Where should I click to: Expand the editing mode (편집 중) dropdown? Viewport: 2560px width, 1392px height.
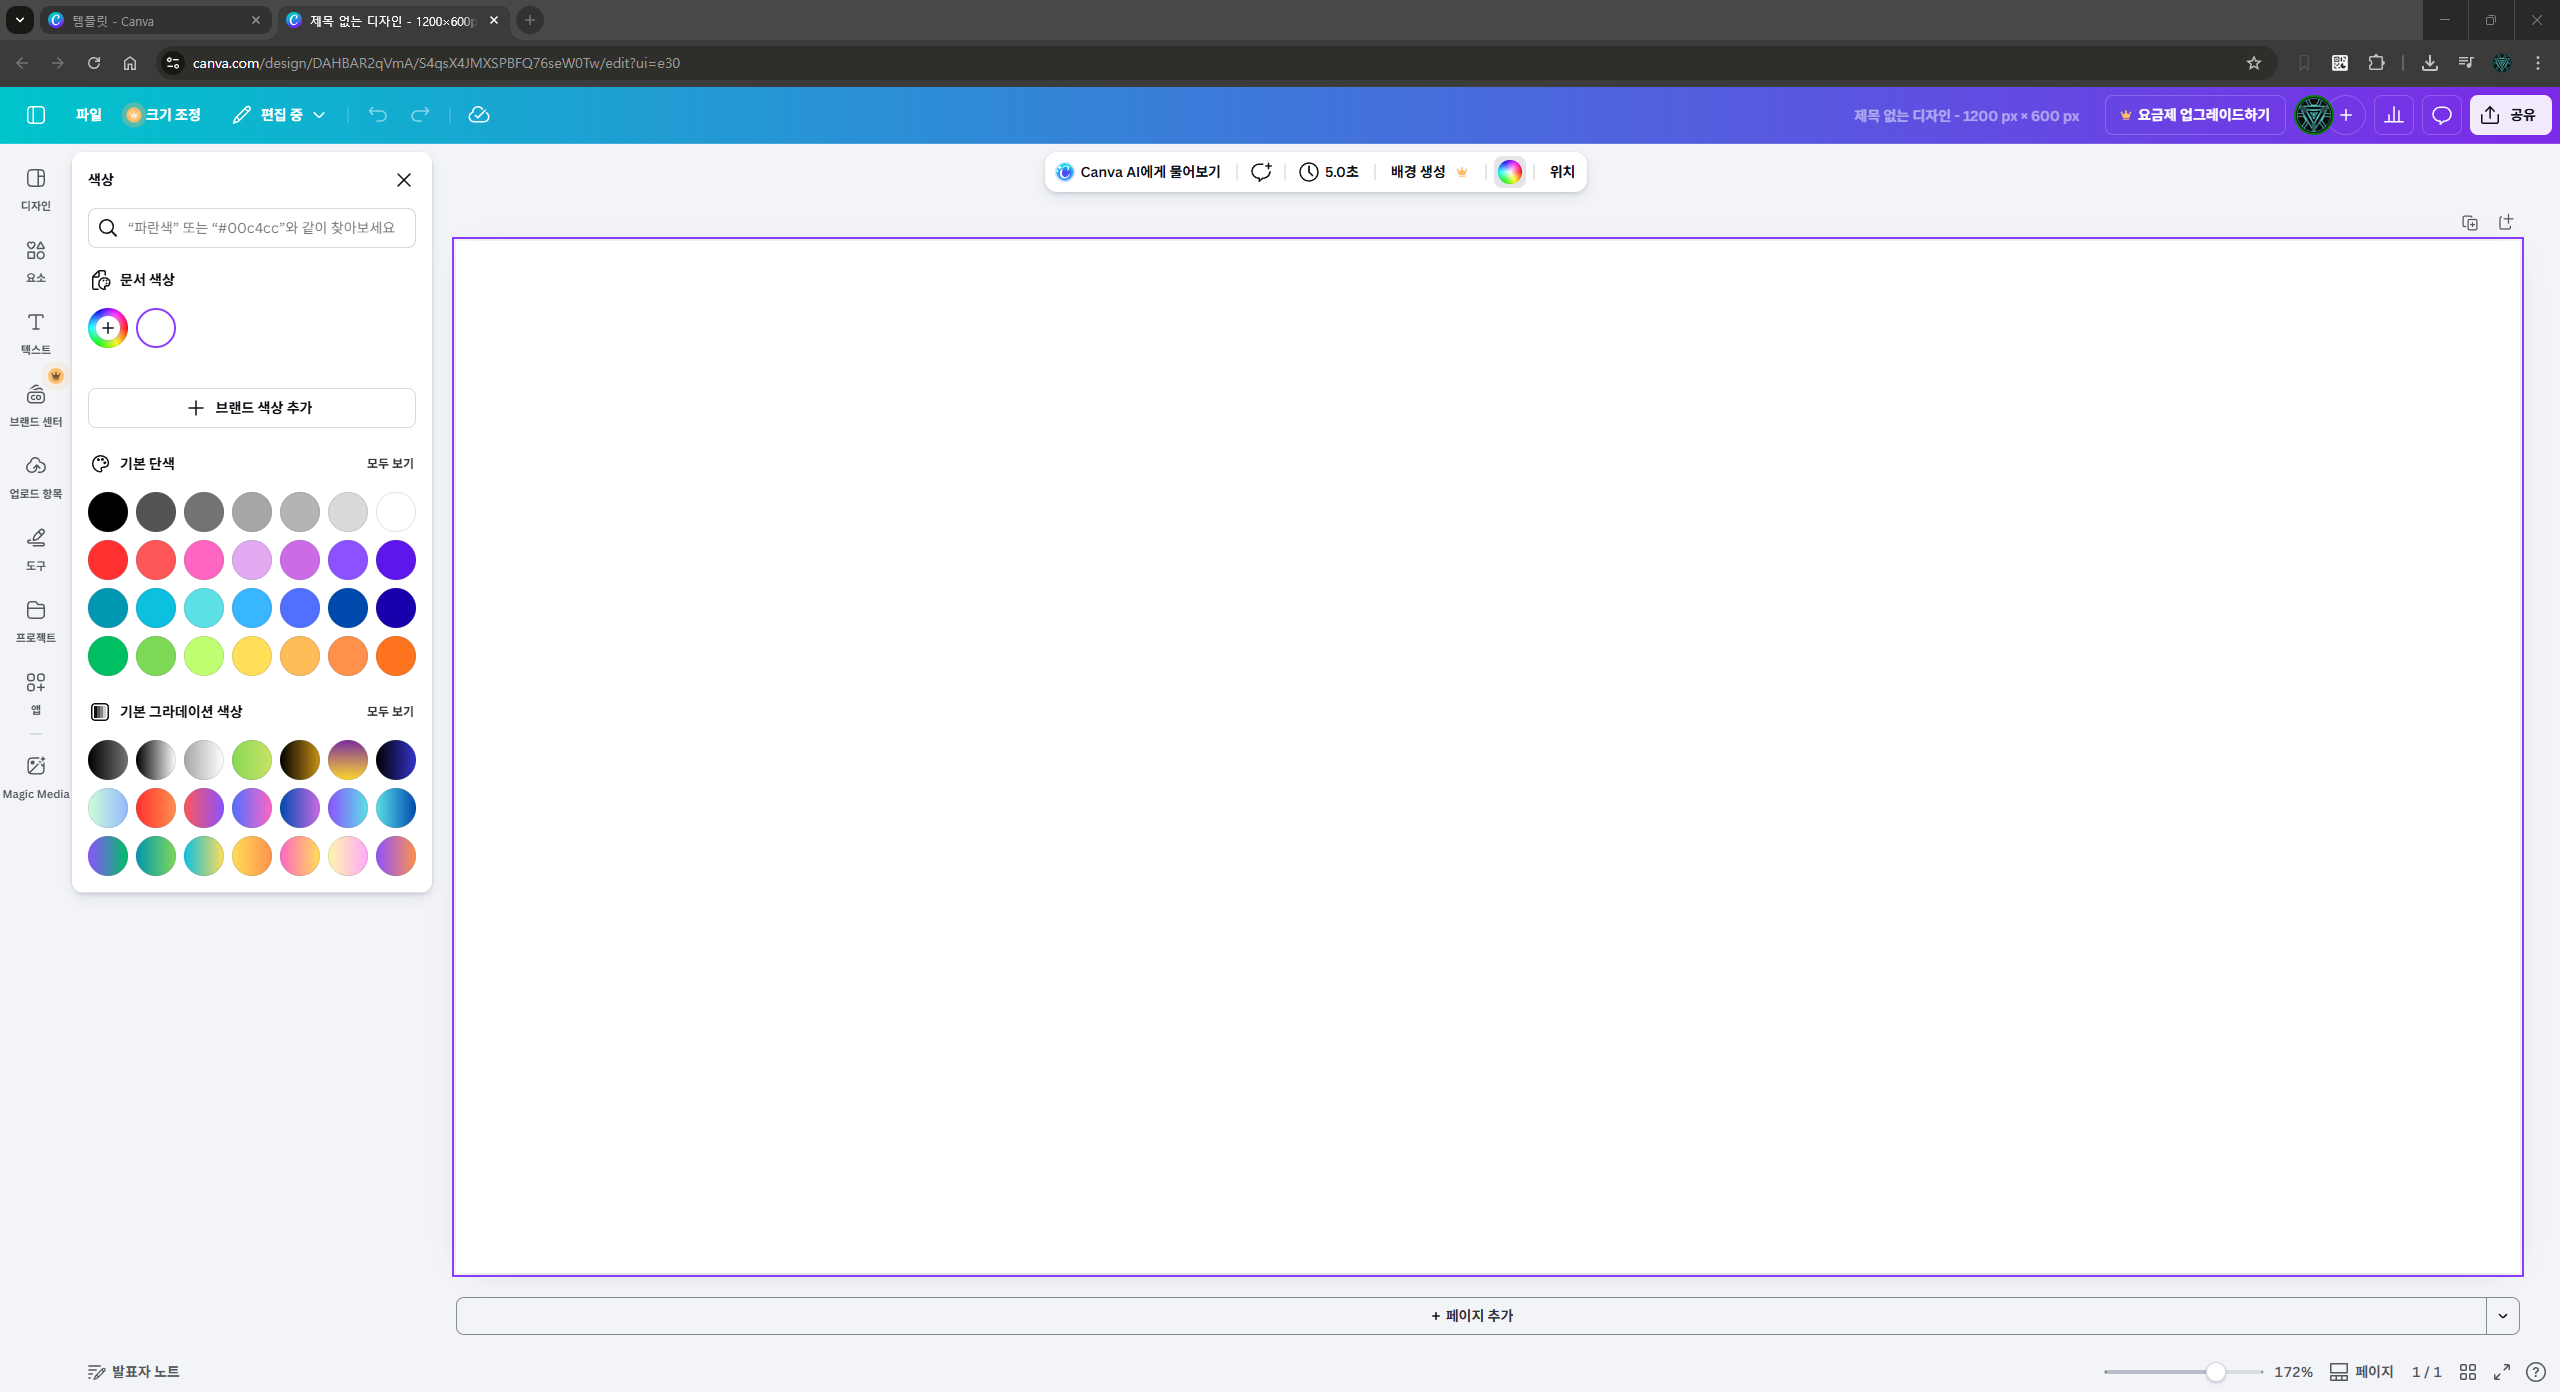coord(280,115)
